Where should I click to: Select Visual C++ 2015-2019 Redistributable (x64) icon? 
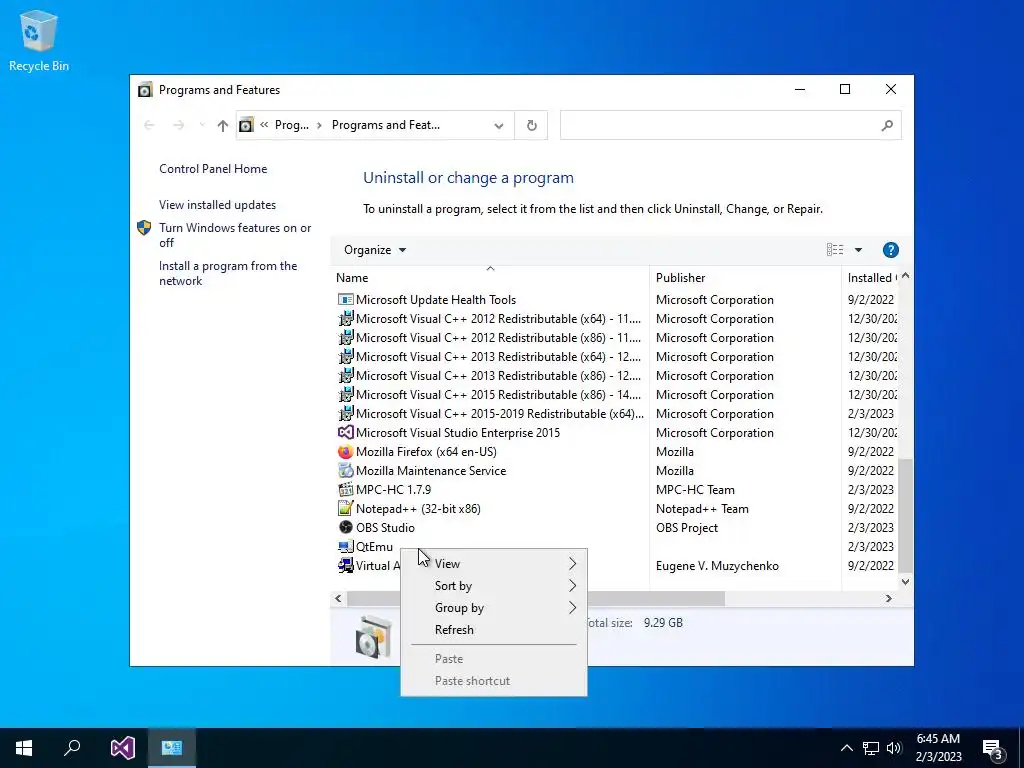(x=345, y=413)
